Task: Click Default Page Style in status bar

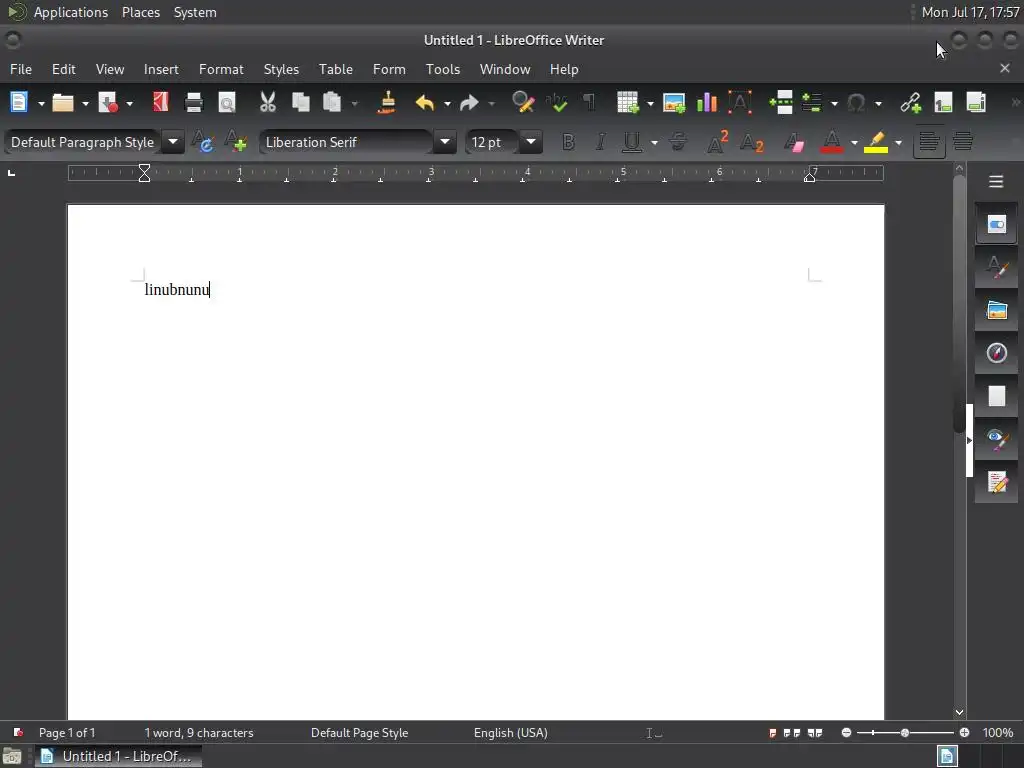Action: tap(359, 733)
